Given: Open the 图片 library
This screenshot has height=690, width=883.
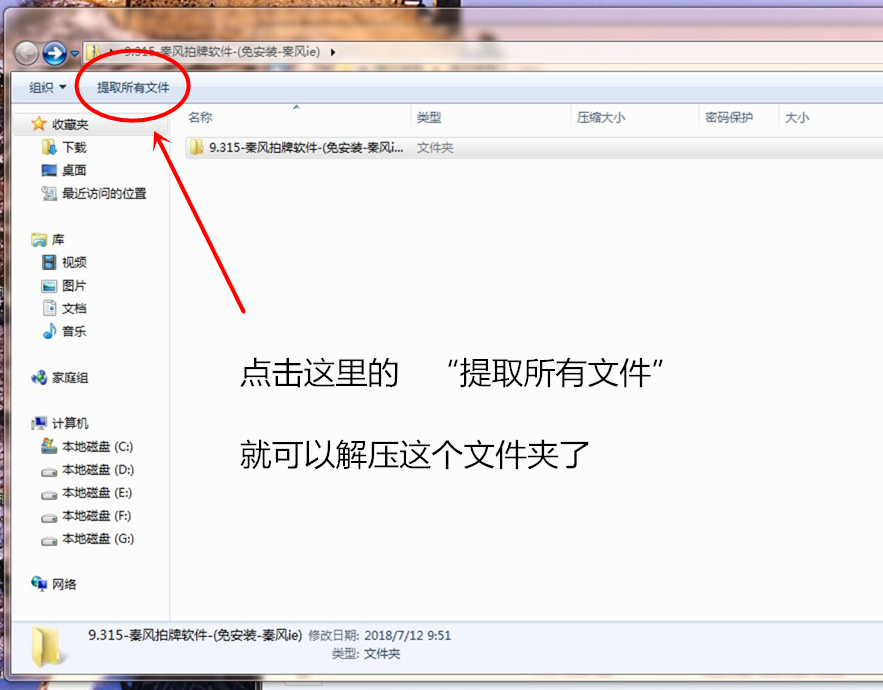Looking at the screenshot, I should pyautogui.click(x=73, y=285).
